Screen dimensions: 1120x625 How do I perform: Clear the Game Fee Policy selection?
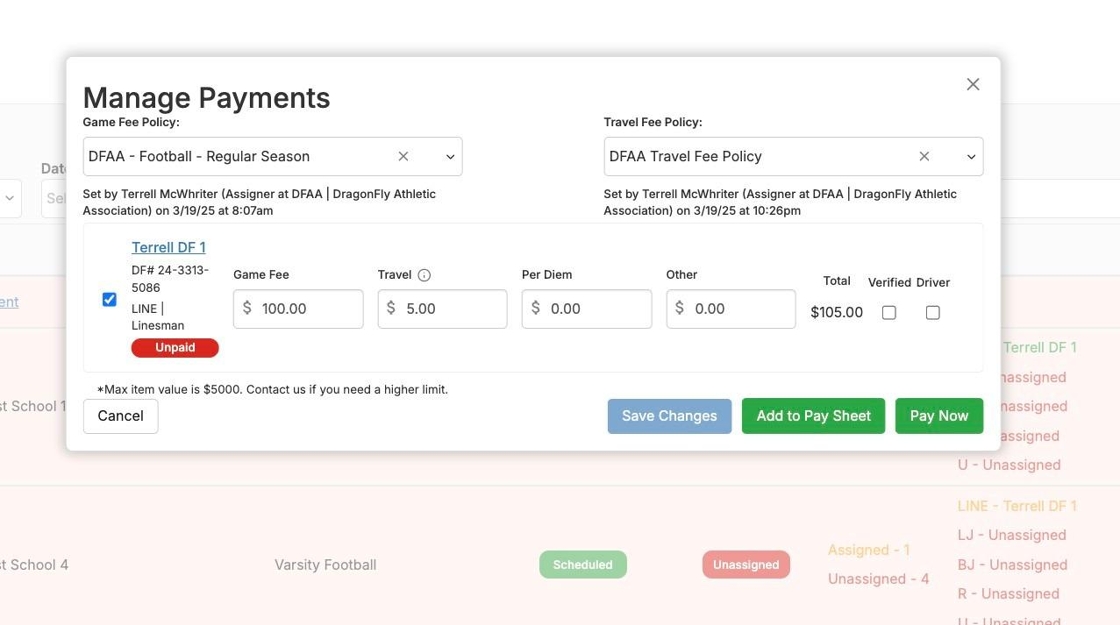(x=403, y=157)
